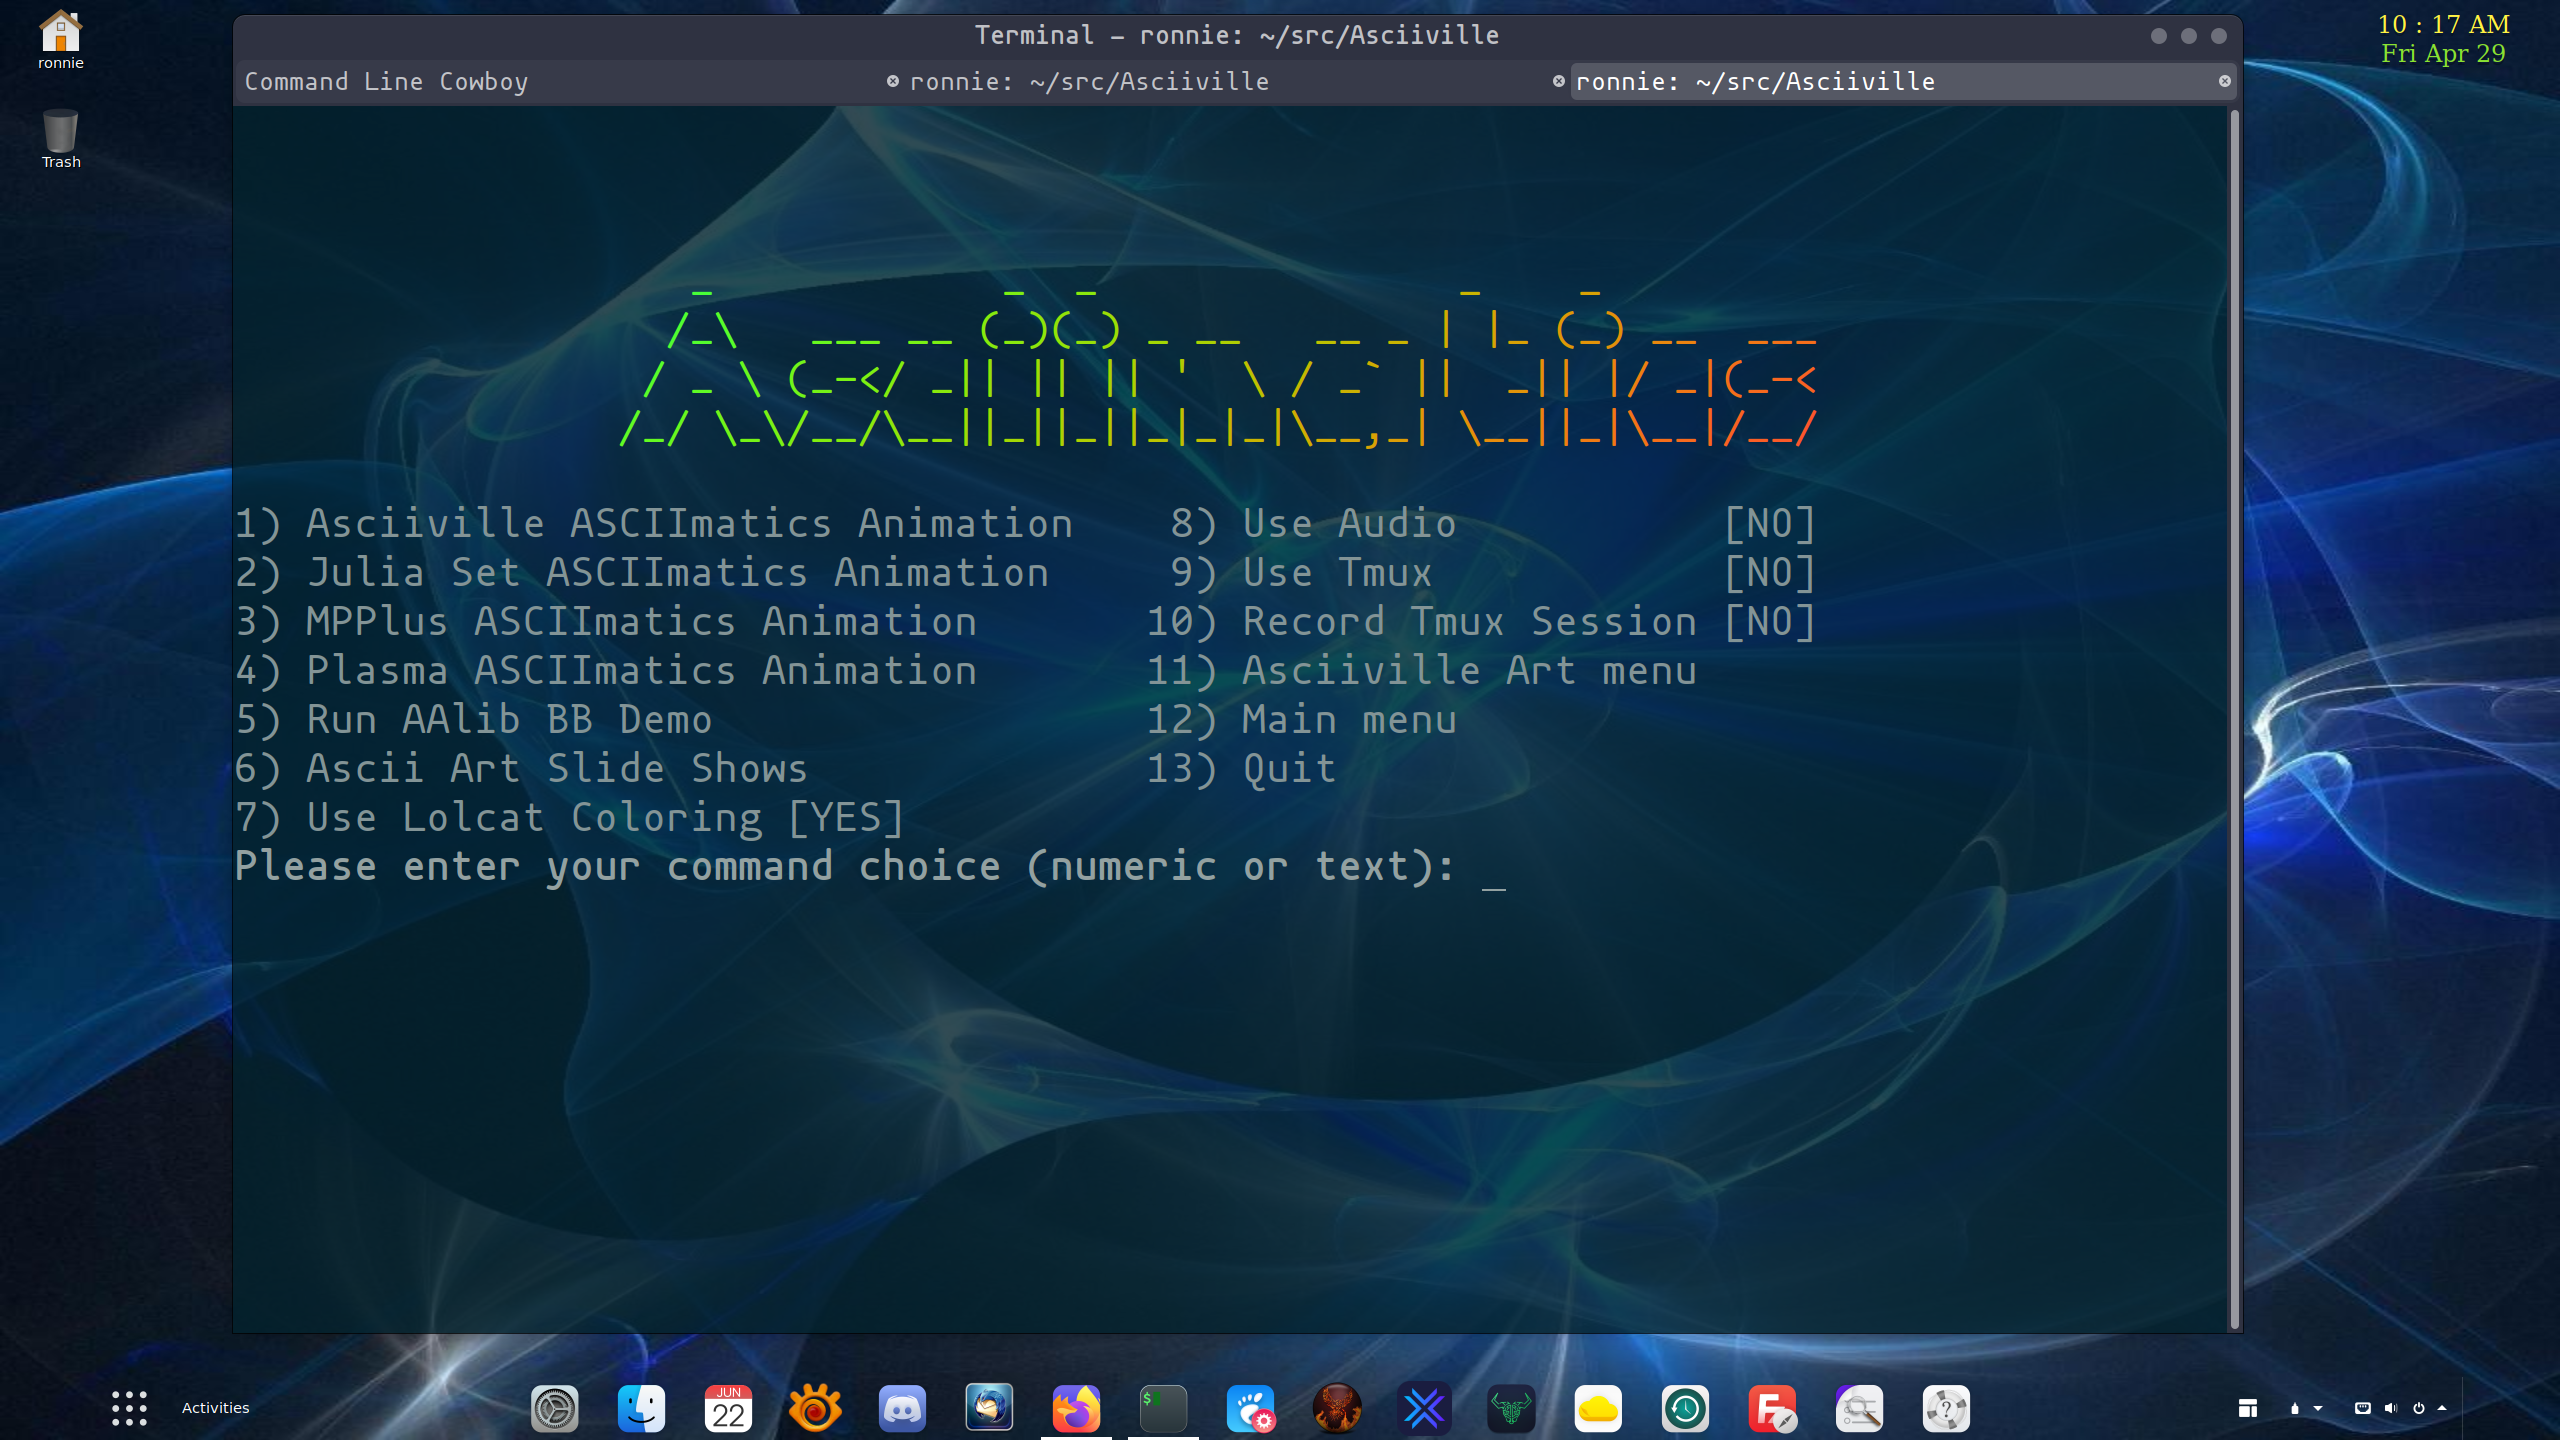
Task: Click the Terminal icon in the dock
Action: [x=1163, y=1409]
